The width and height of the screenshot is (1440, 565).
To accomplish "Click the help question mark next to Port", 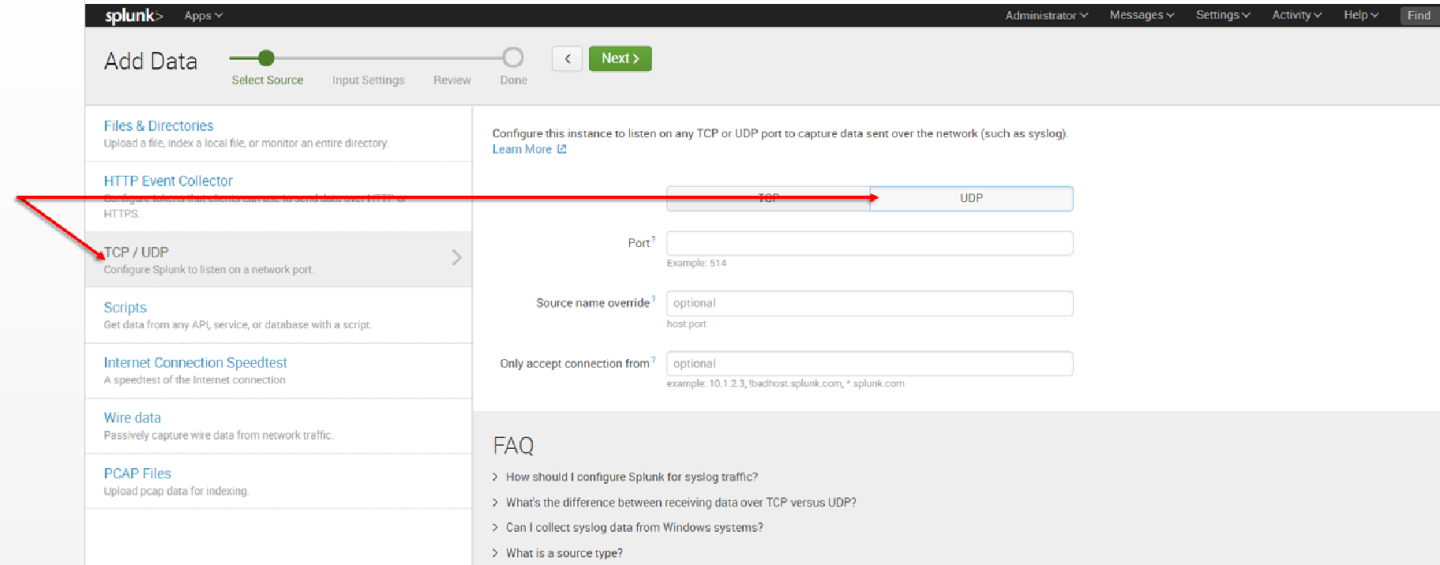I will [654, 240].
